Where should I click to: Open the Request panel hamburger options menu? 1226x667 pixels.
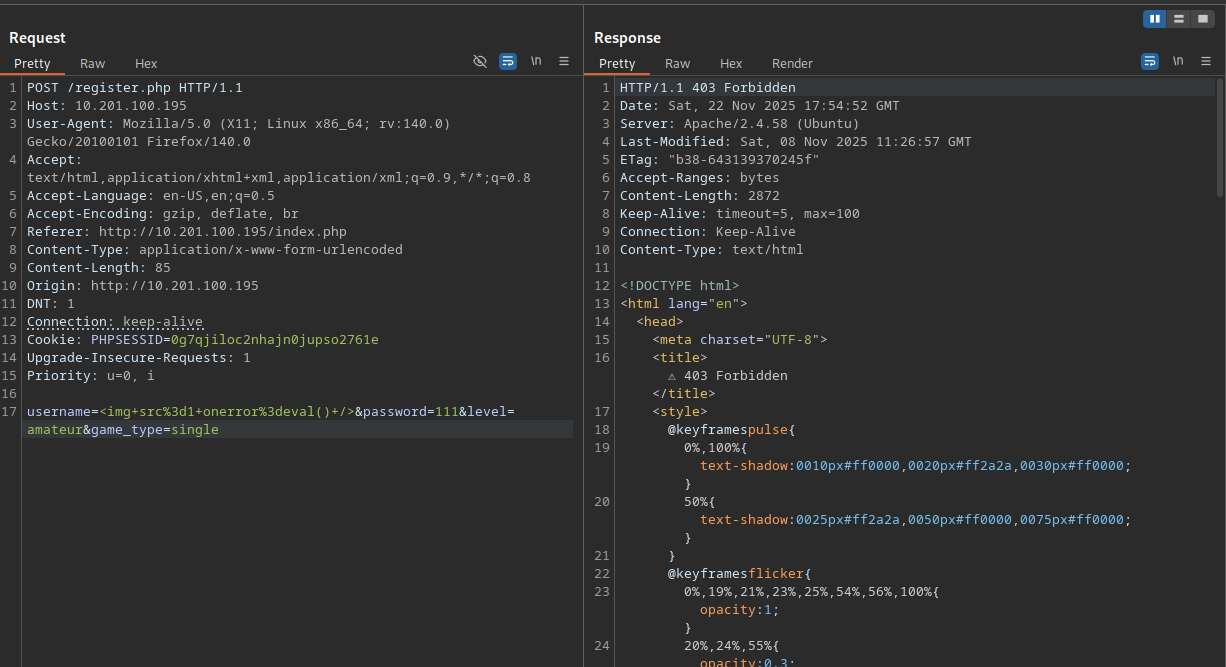click(x=564, y=61)
